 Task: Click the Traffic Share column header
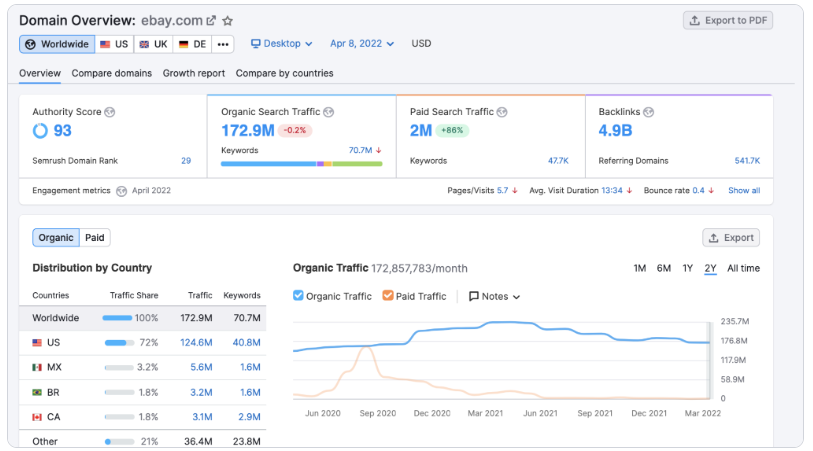tap(134, 295)
